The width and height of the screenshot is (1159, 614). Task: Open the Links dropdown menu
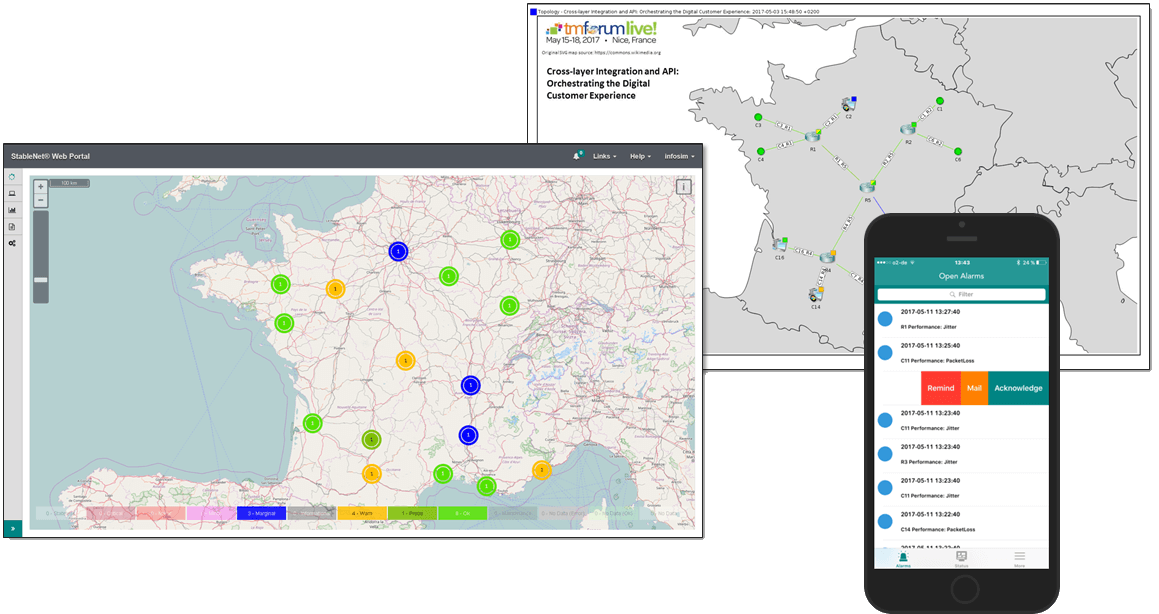(604, 156)
